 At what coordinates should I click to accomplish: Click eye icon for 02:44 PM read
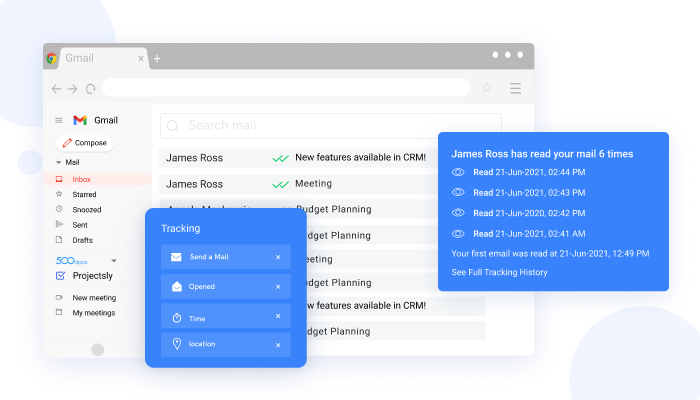[x=458, y=172]
